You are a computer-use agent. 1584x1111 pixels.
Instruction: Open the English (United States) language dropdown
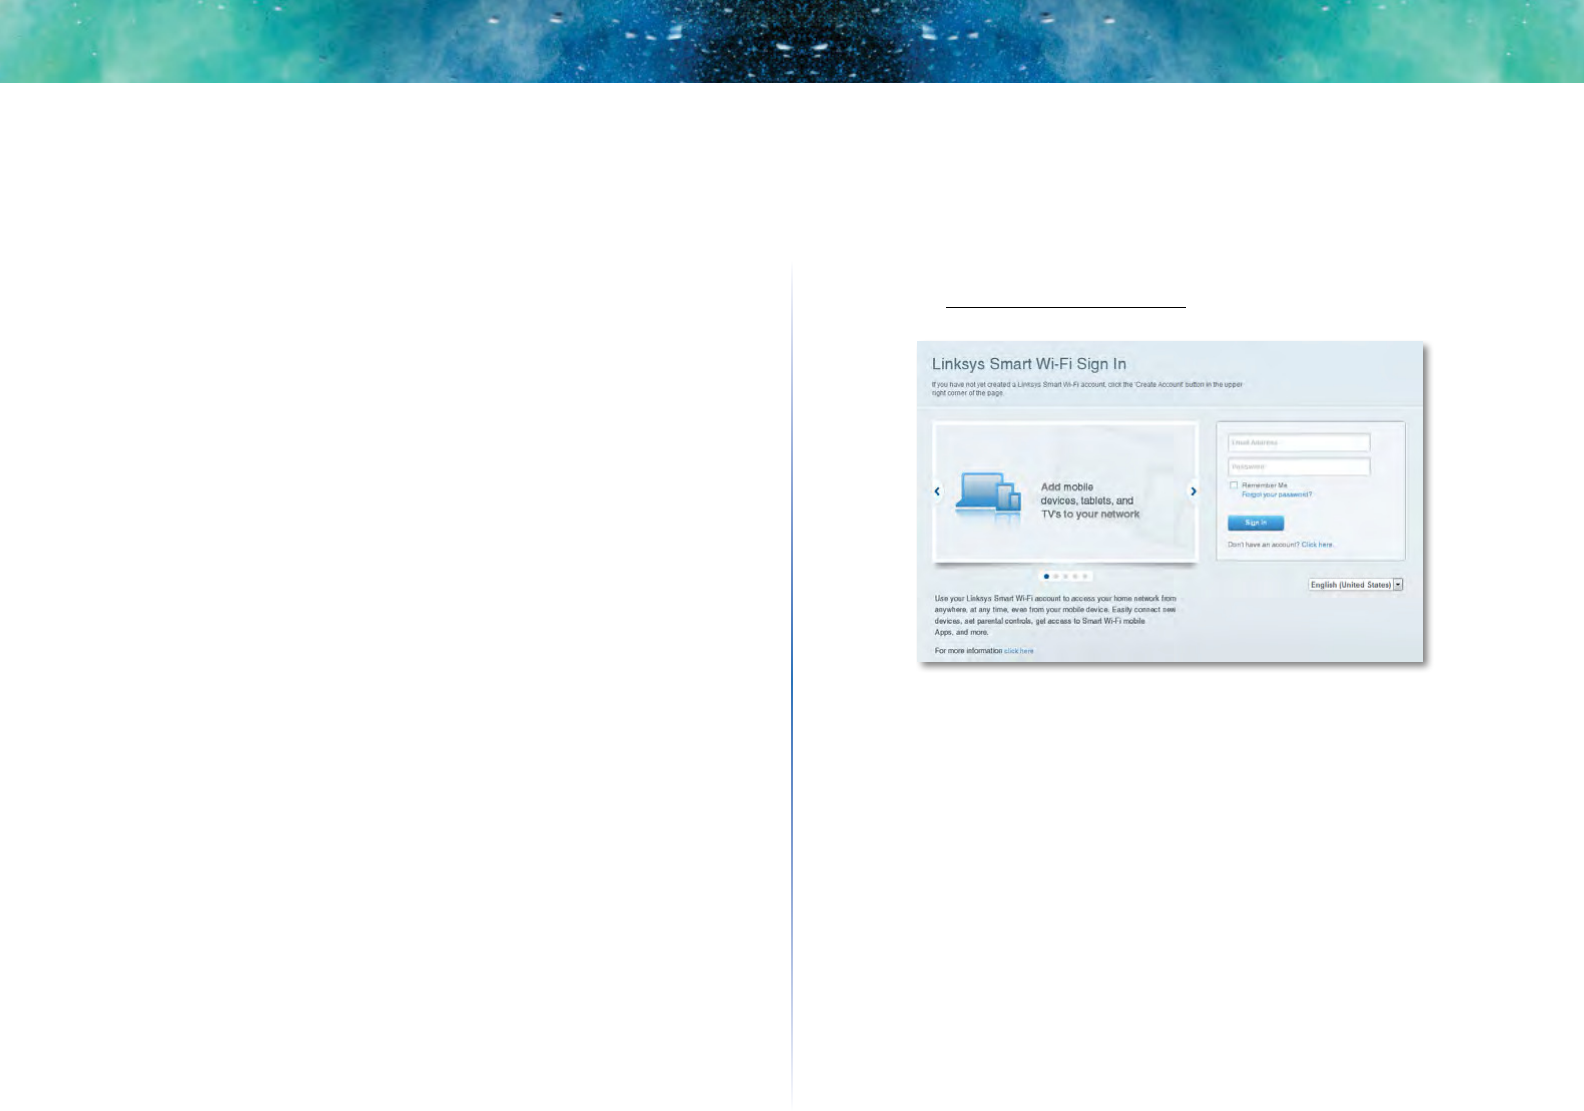[1356, 585]
